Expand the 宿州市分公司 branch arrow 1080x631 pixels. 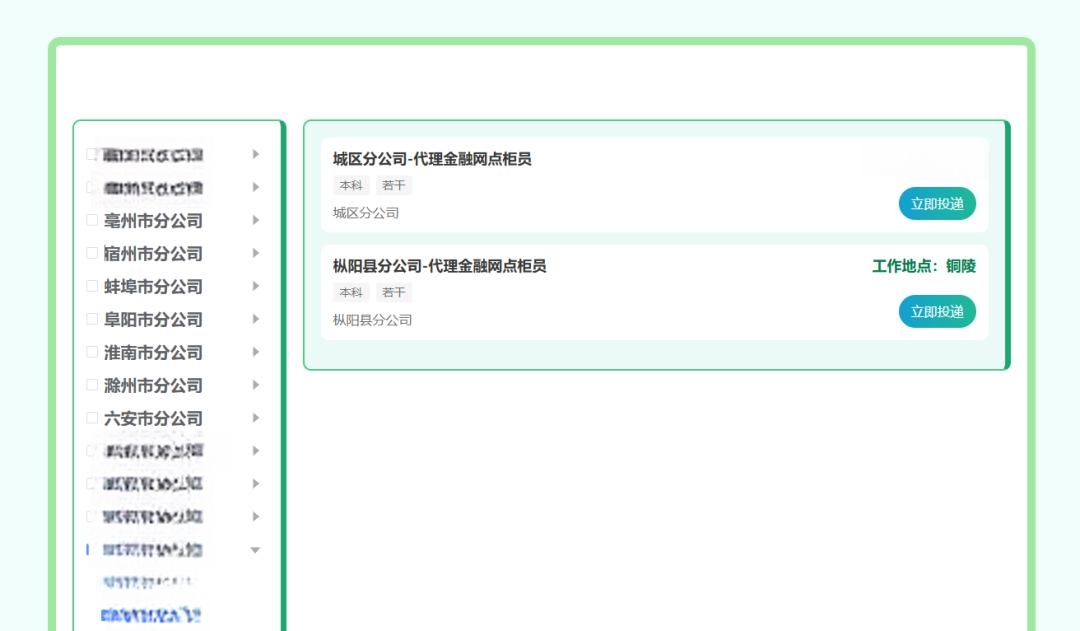pyautogui.click(x=256, y=254)
